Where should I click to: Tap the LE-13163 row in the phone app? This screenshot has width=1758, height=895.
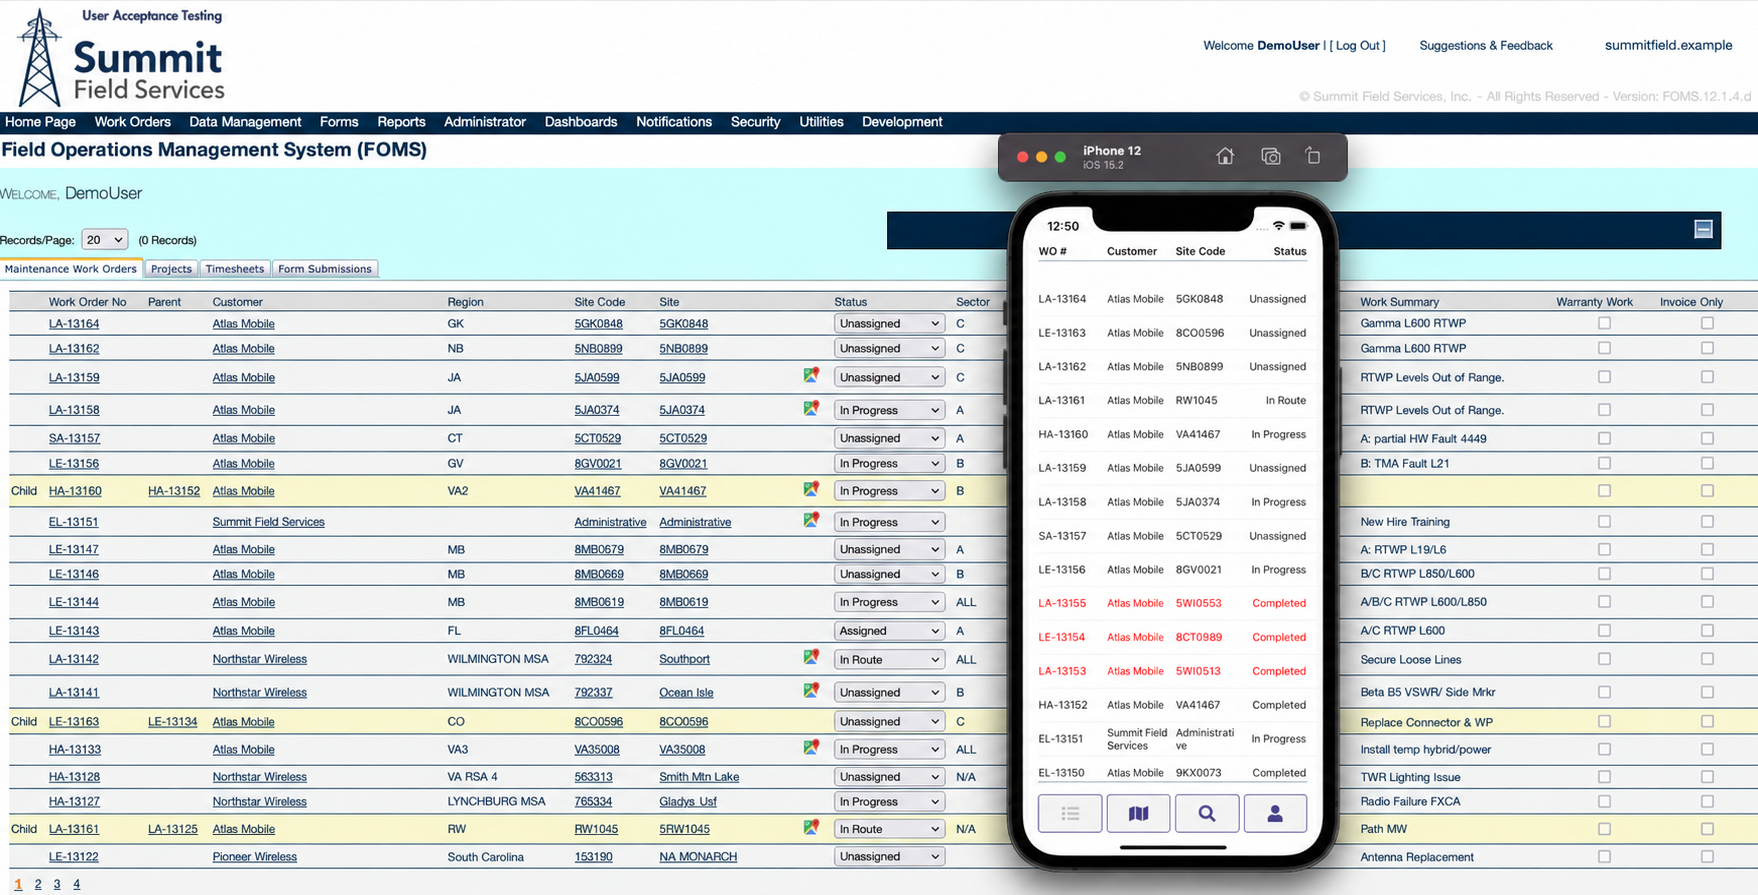point(1172,333)
